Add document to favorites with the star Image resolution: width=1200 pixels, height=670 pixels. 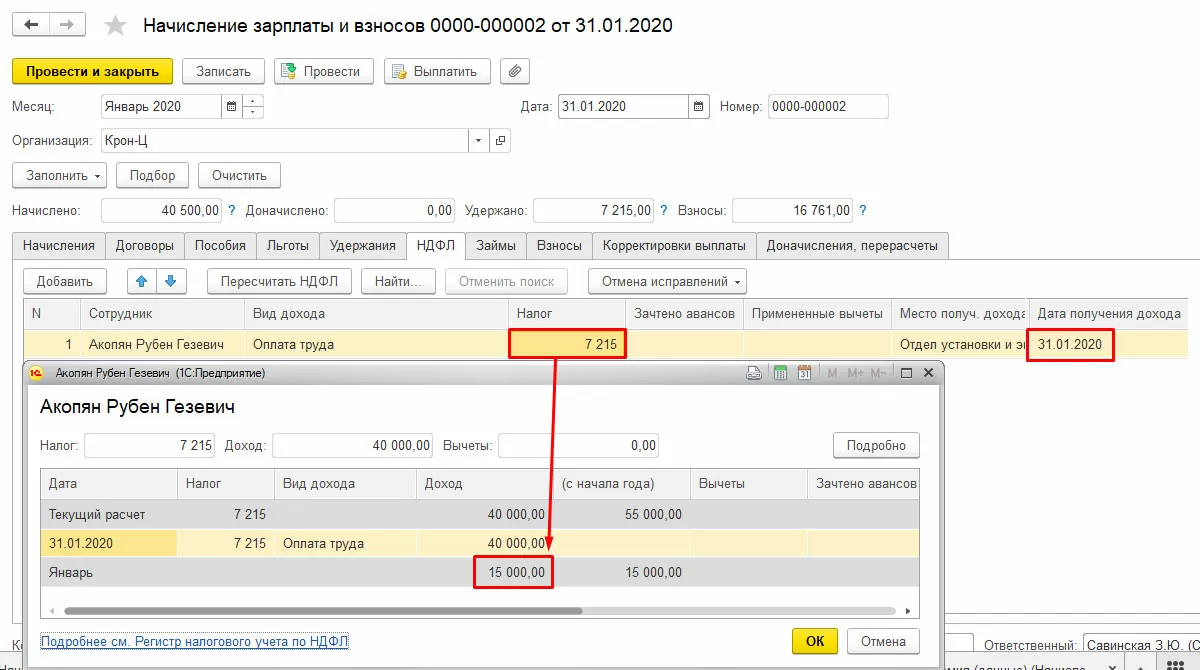[116, 26]
